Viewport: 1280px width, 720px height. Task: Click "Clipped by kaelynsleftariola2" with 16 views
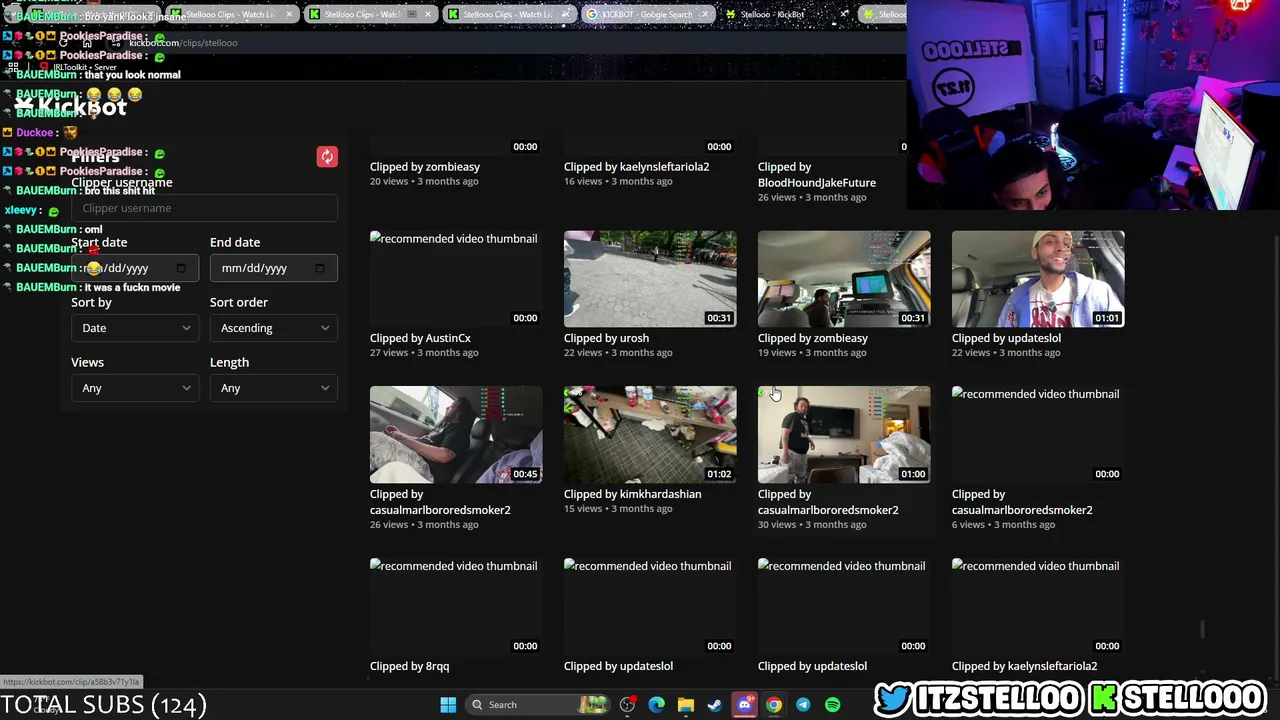tap(637, 167)
